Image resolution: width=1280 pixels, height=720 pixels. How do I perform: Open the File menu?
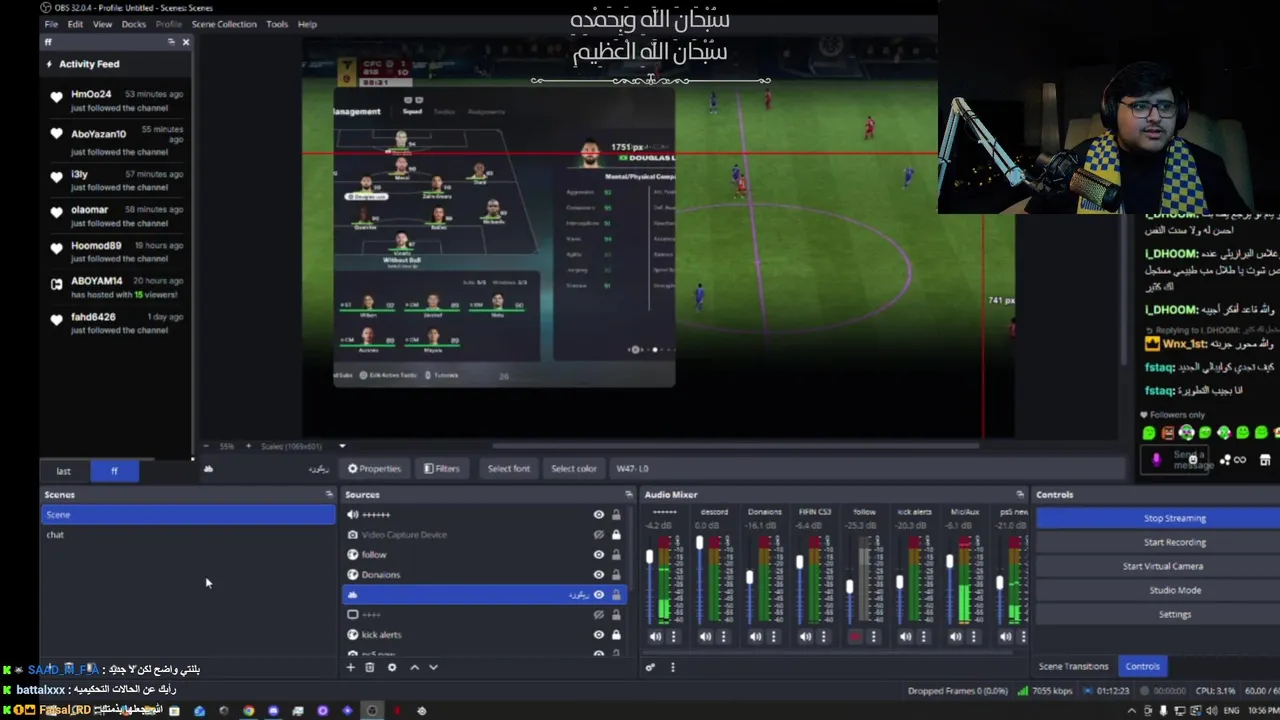coord(51,24)
